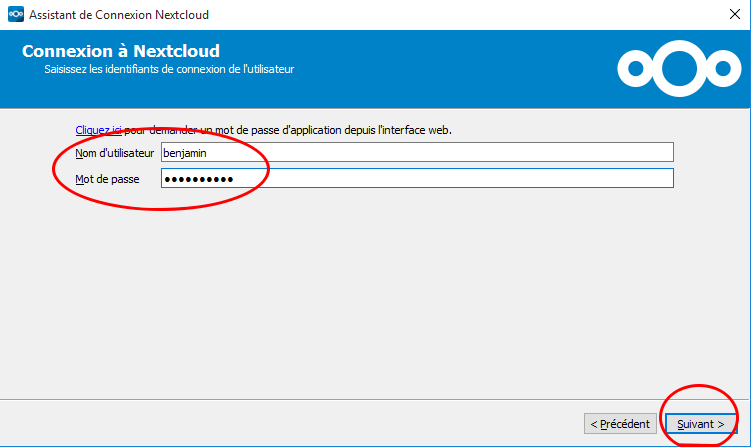Click the Nextcloud icon in the title bar
Image resolution: width=751 pixels, height=447 pixels.
[x=15, y=15]
